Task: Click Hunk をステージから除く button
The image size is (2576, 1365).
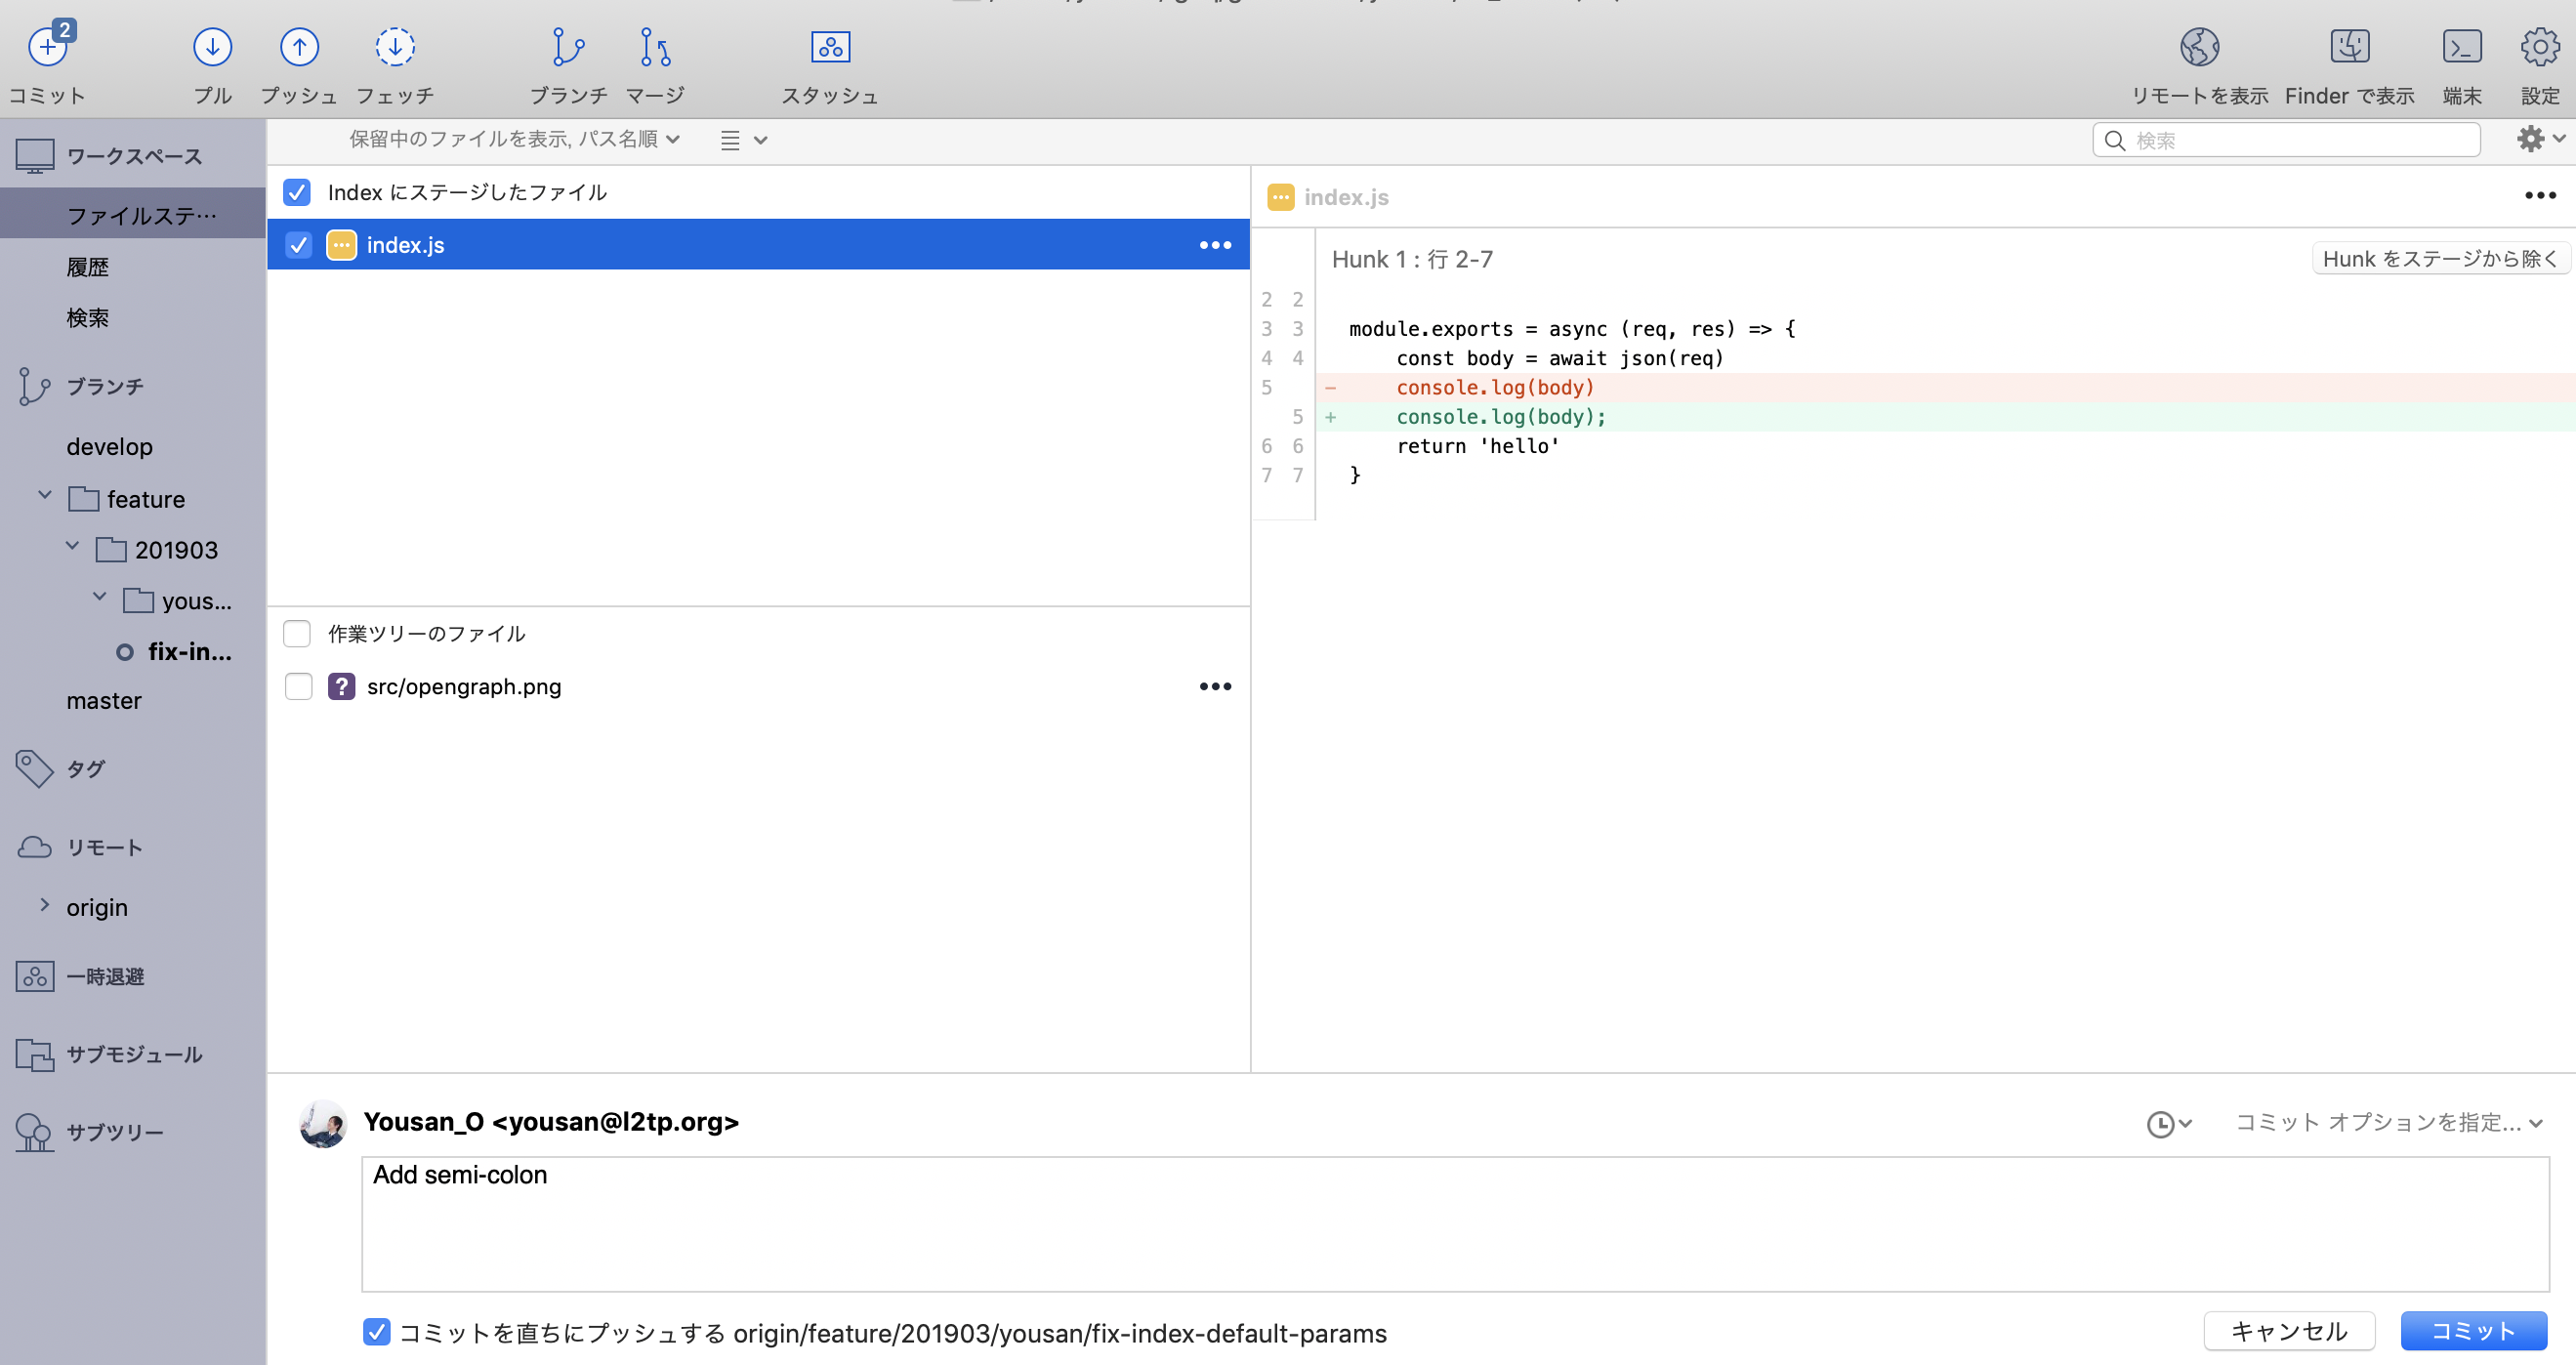Action: pyautogui.click(x=2440, y=258)
